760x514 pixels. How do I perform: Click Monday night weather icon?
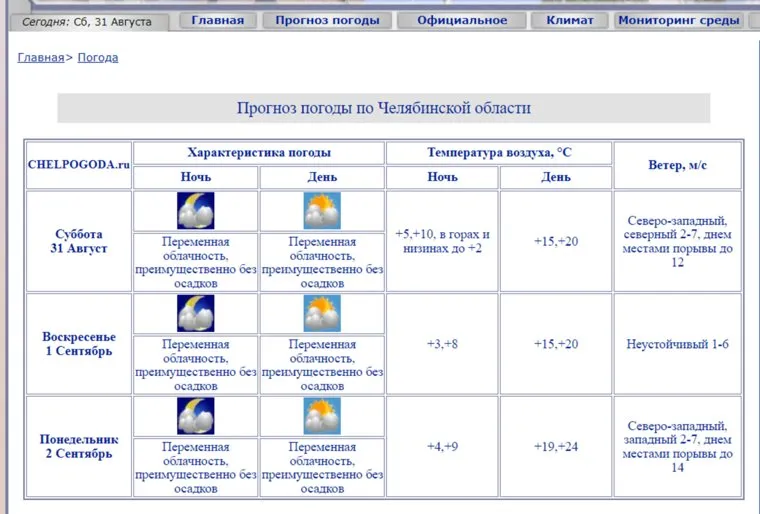196,416
